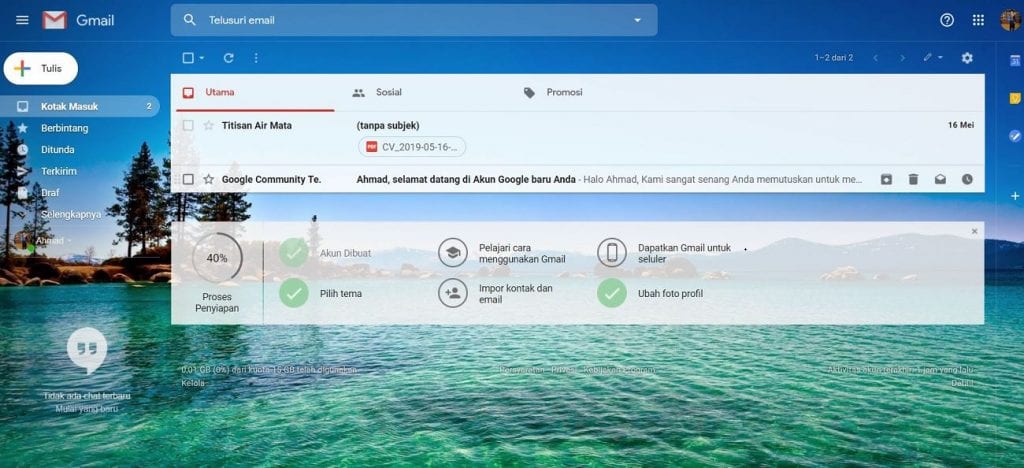The image size is (1024, 468).
Task: Click the Detail account activity link
Action: [x=962, y=383]
